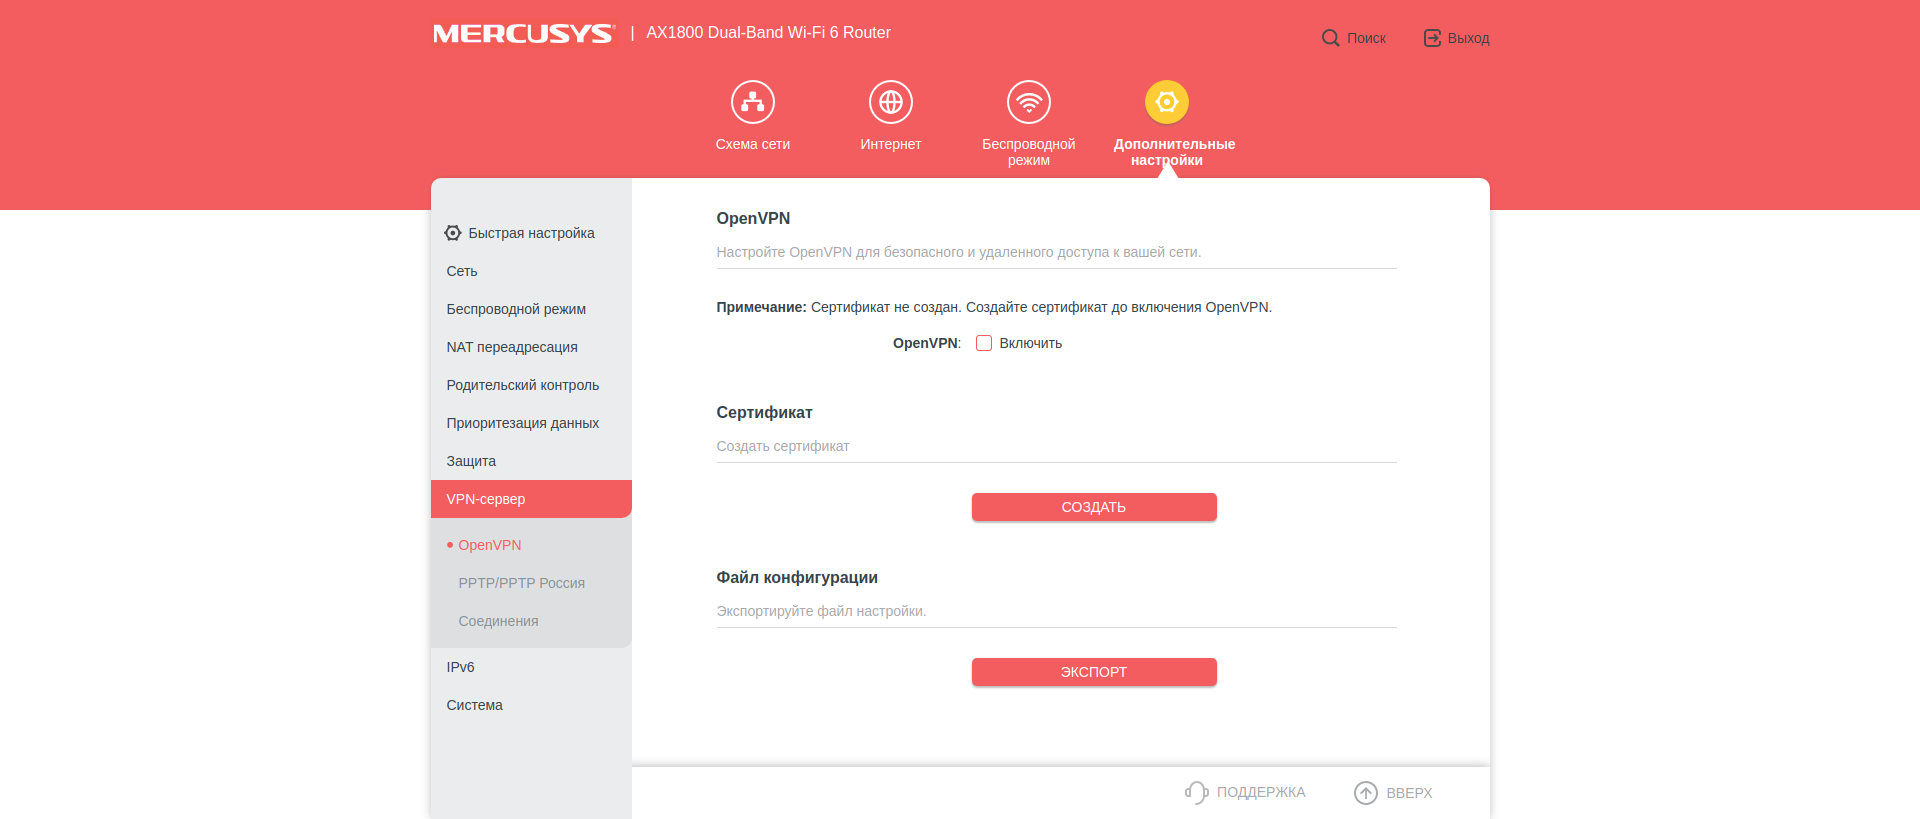1920x819 pixels.
Task: Click the Поиск magnifier icon
Action: (1330, 38)
